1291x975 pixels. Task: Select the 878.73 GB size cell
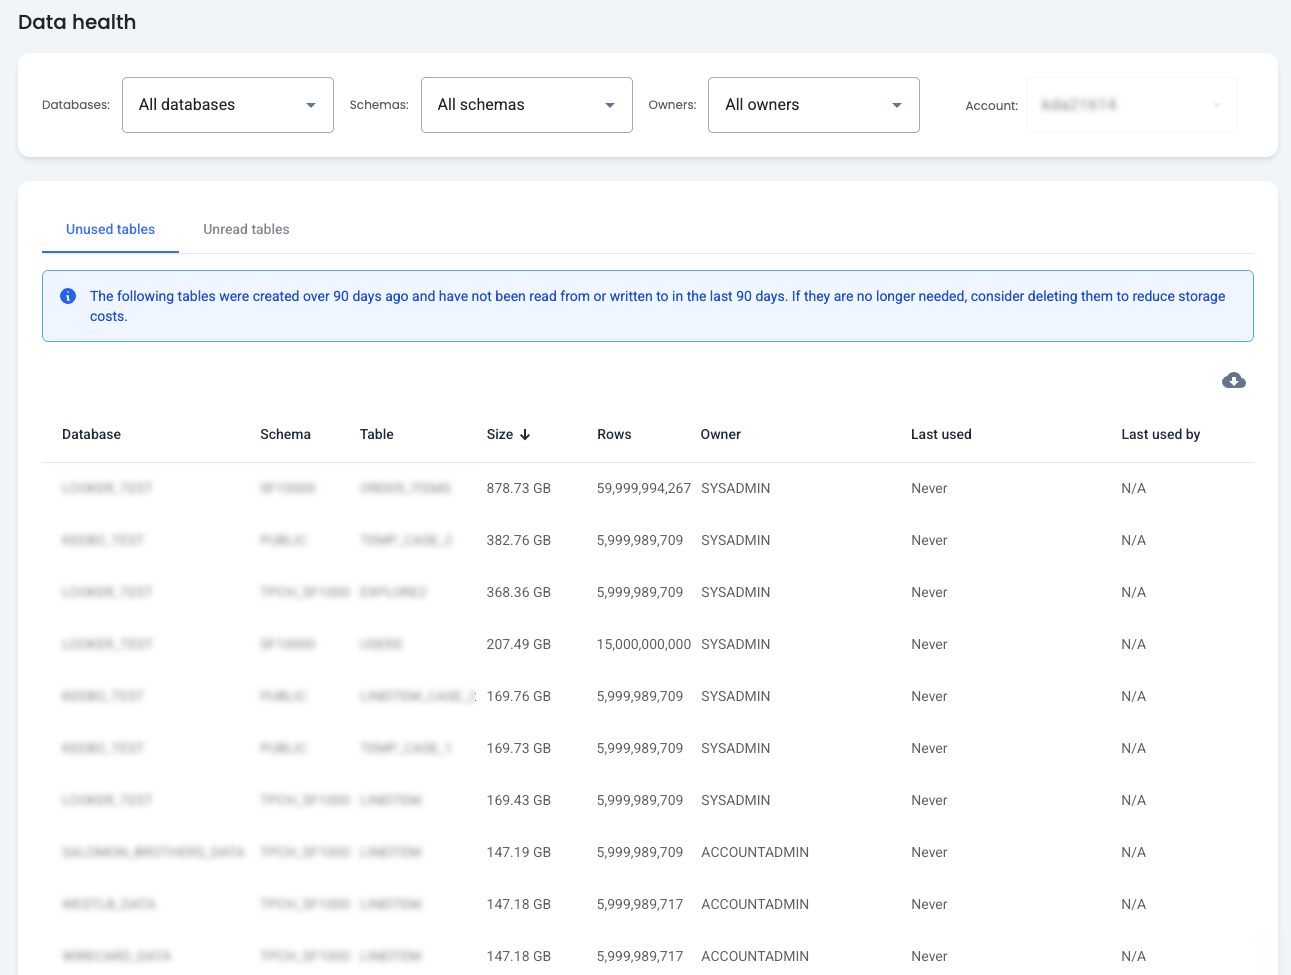(519, 488)
